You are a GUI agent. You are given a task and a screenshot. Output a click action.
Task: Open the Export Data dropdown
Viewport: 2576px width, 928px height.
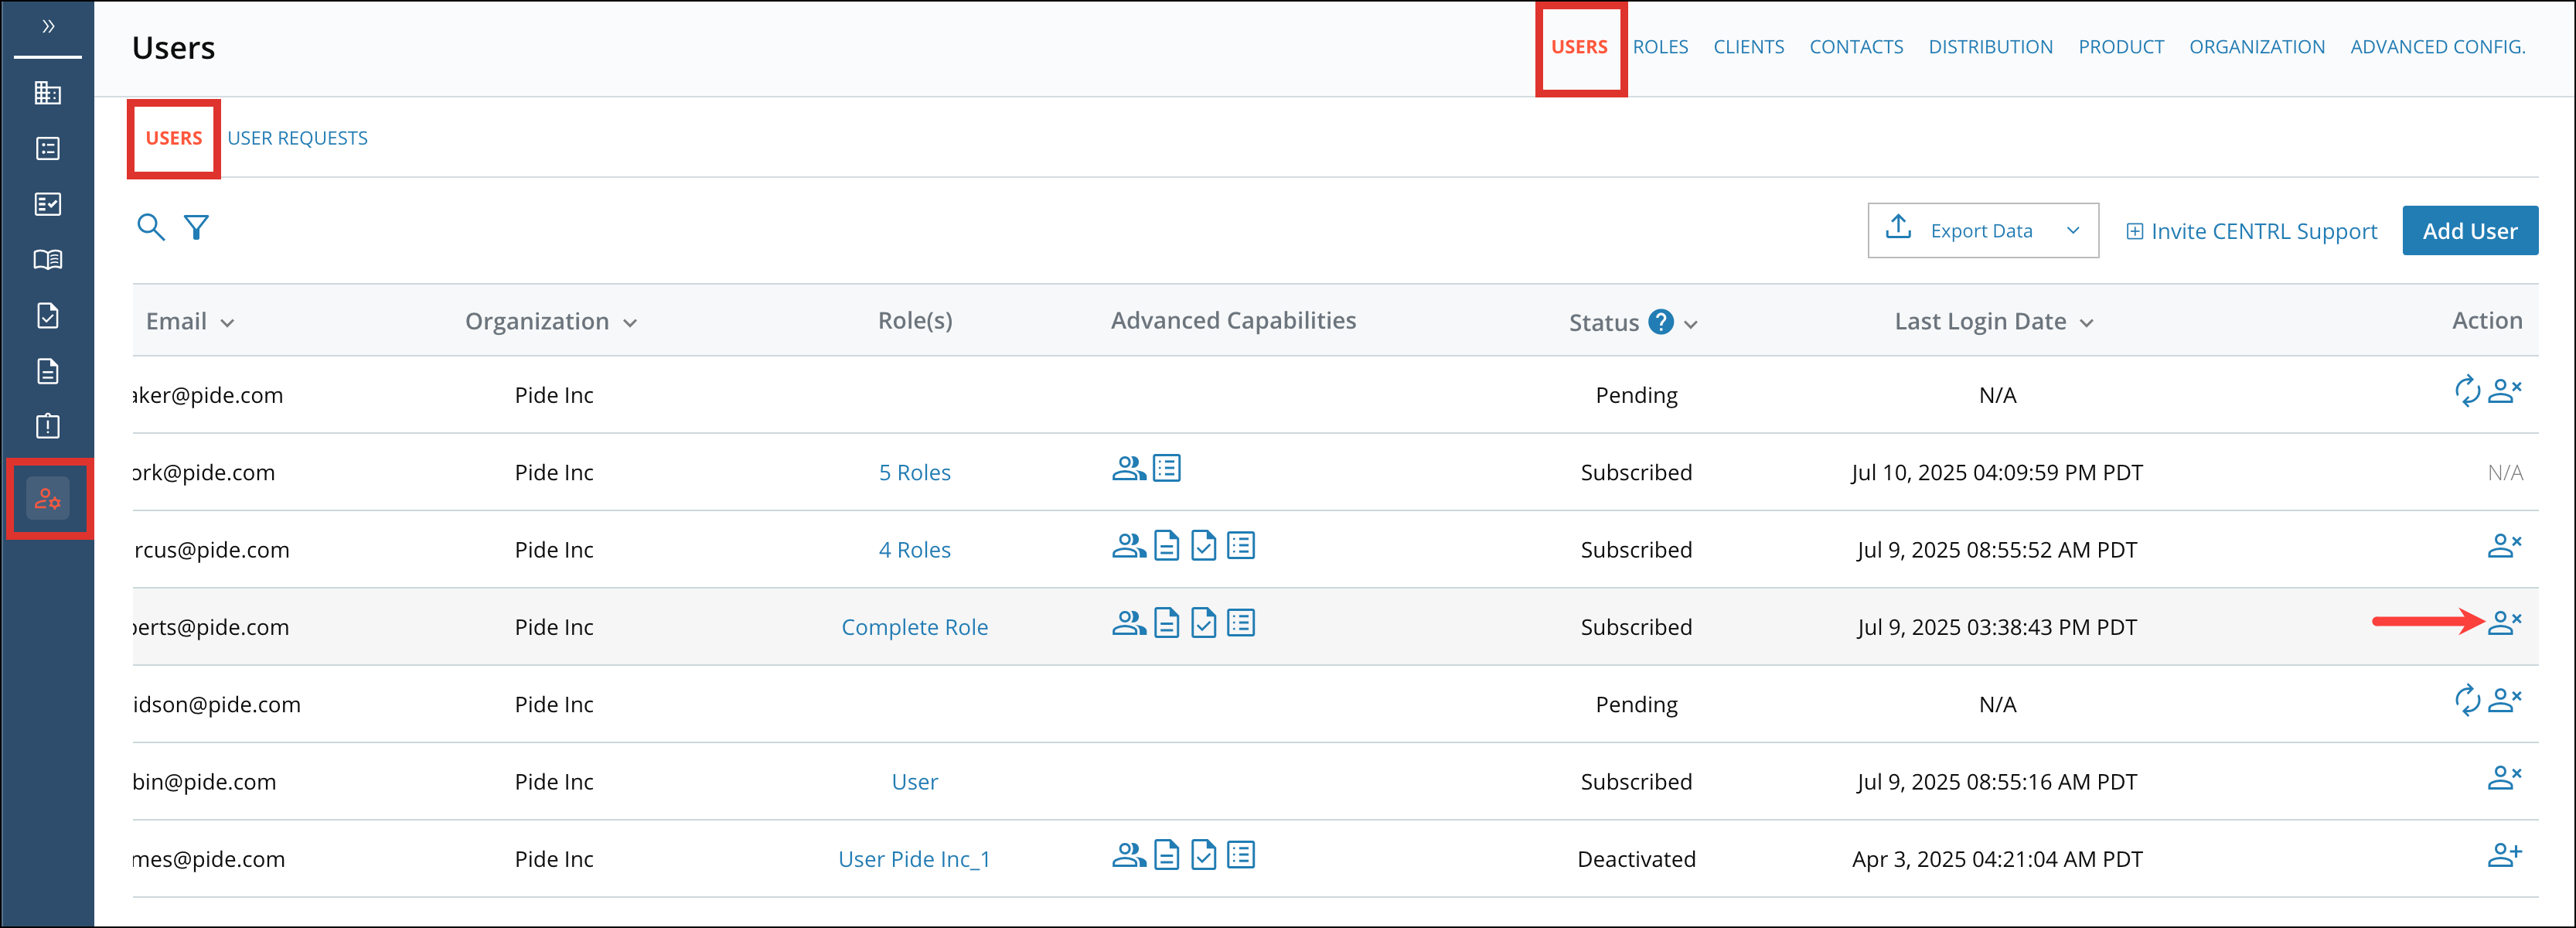(x=1982, y=231)
